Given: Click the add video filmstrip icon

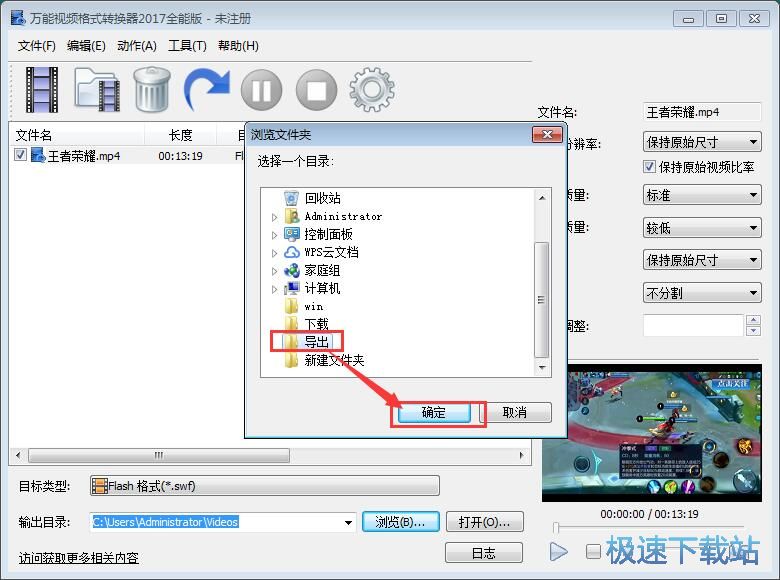Looking at the screenshot, I should [x=42, y=90].
